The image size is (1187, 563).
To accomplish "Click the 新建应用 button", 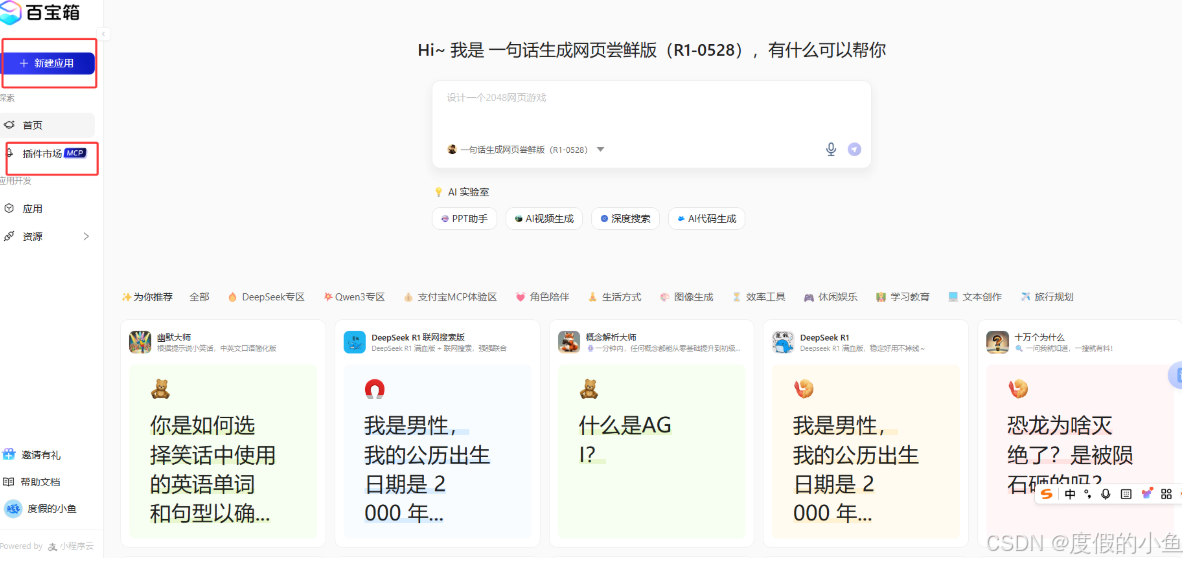I will coord(47,64).
